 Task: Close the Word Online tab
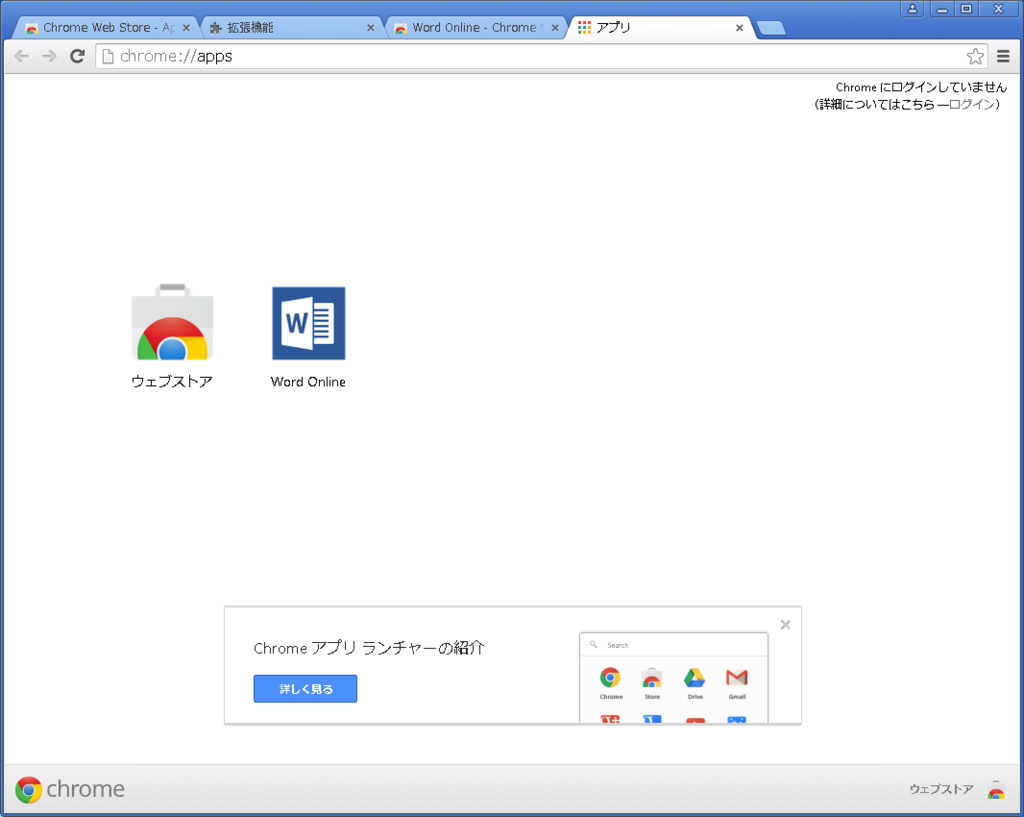pyautogui.click(x=555, y=28)
